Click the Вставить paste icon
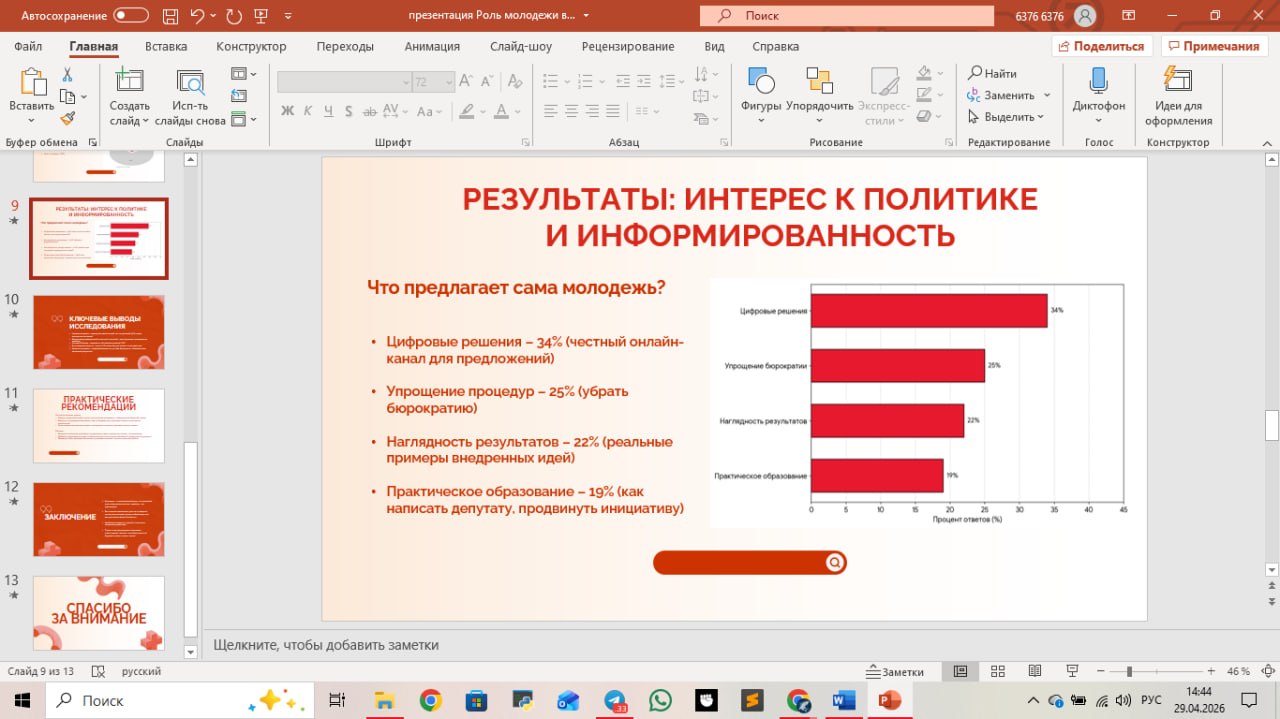This screenshot has width=1280, height=719. coord(32,82)
